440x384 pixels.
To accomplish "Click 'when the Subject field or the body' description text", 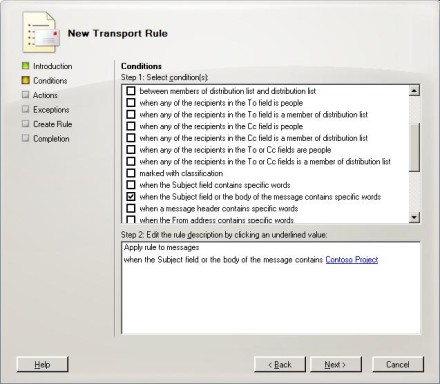I will pos(223,260).
